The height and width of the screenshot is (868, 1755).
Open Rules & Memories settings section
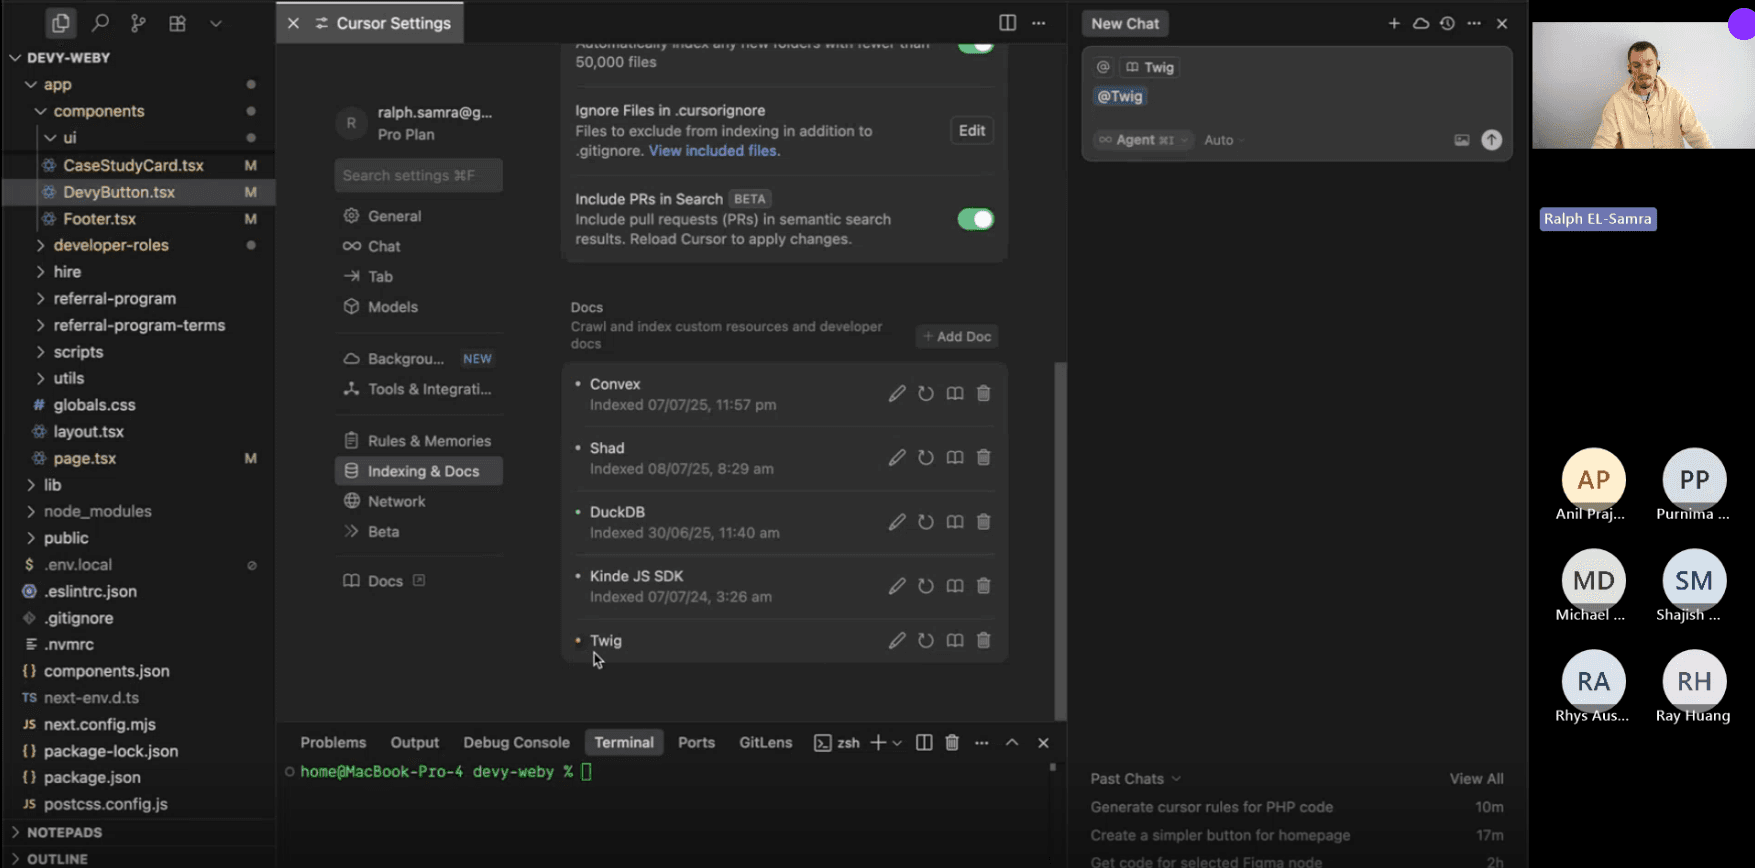(x=428, y=441)
